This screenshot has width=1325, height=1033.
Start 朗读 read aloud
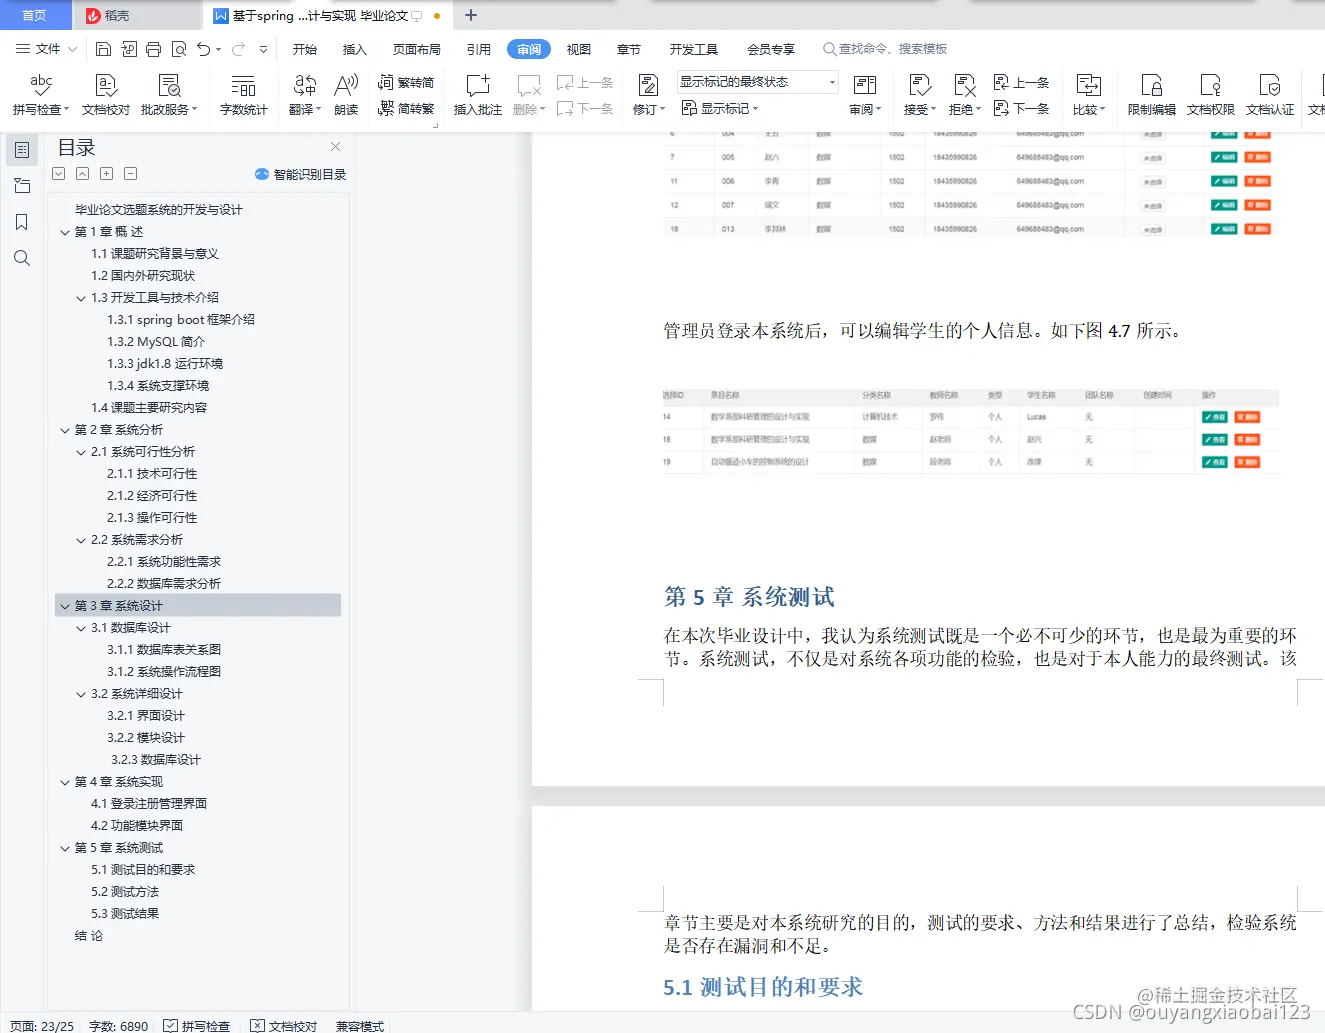pyautogui.click(x=346, y=95)
